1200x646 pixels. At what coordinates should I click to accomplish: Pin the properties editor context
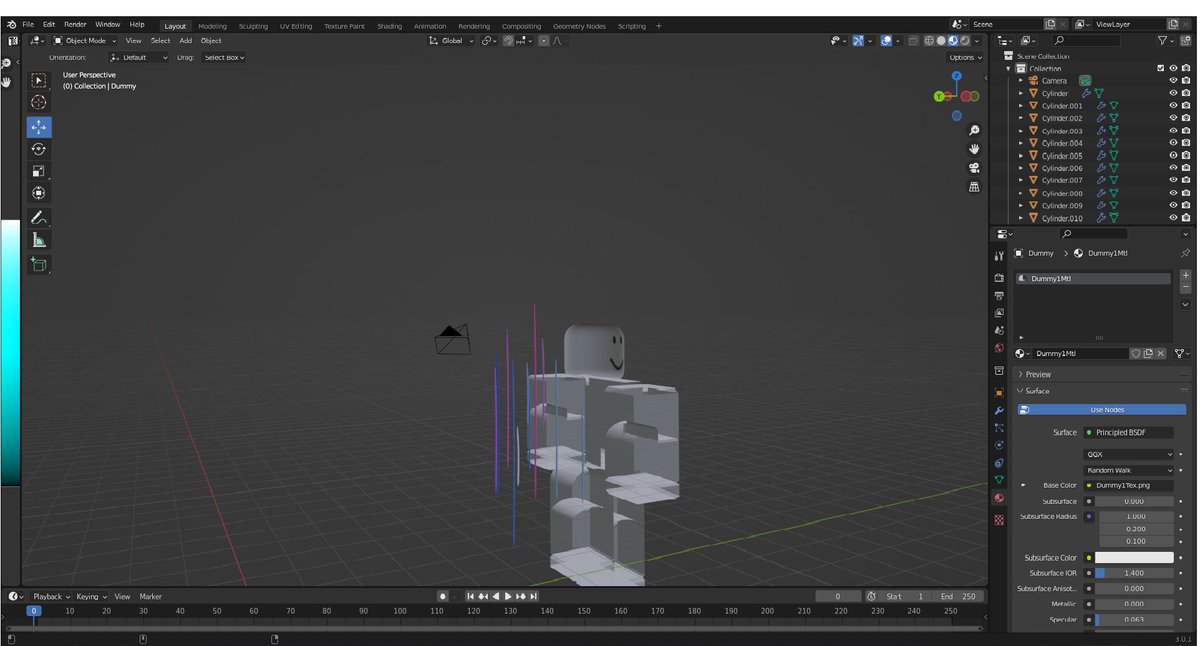coord(1186,253)
